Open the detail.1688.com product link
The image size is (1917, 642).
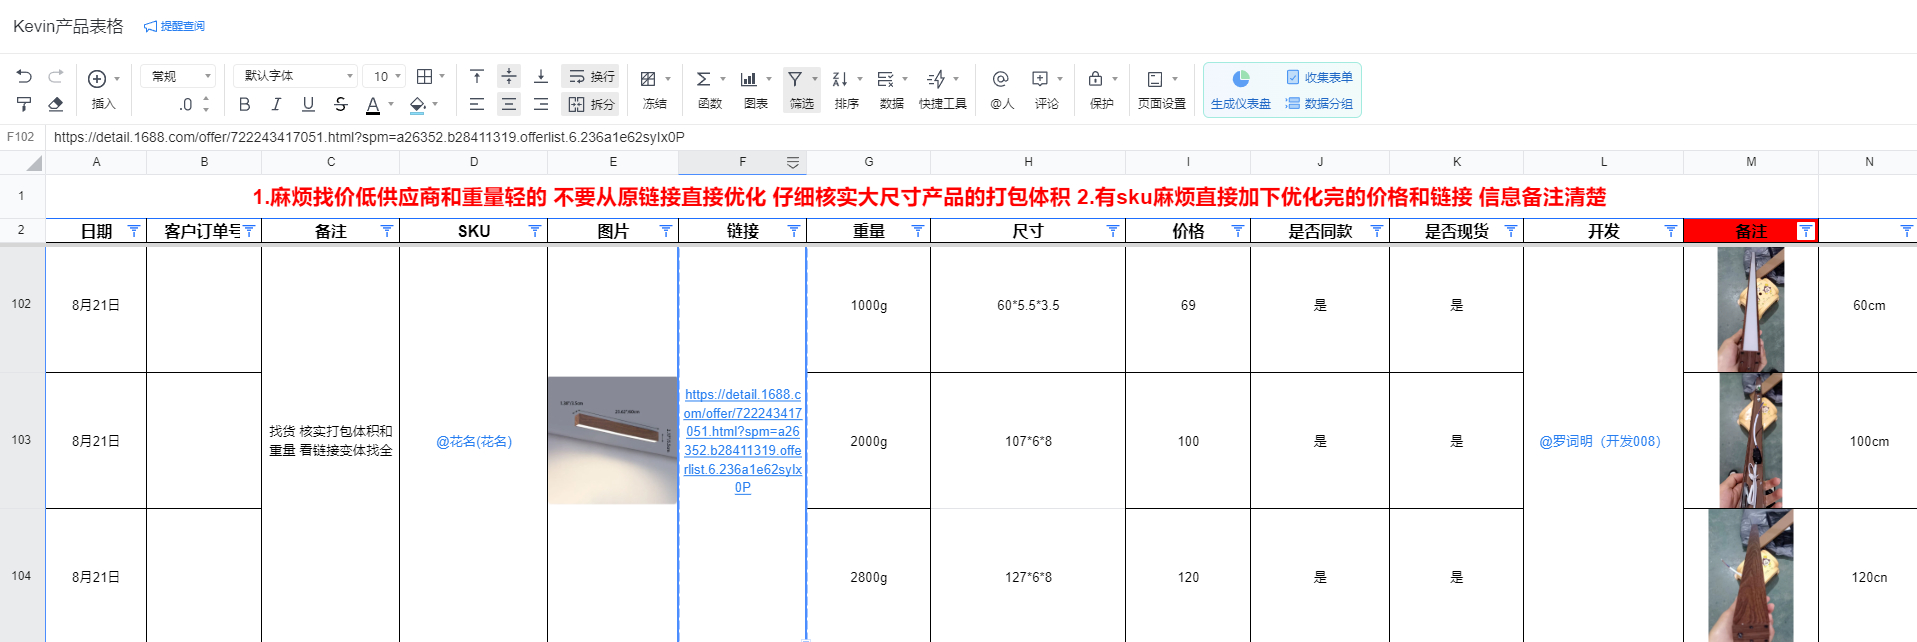(742, 441)
